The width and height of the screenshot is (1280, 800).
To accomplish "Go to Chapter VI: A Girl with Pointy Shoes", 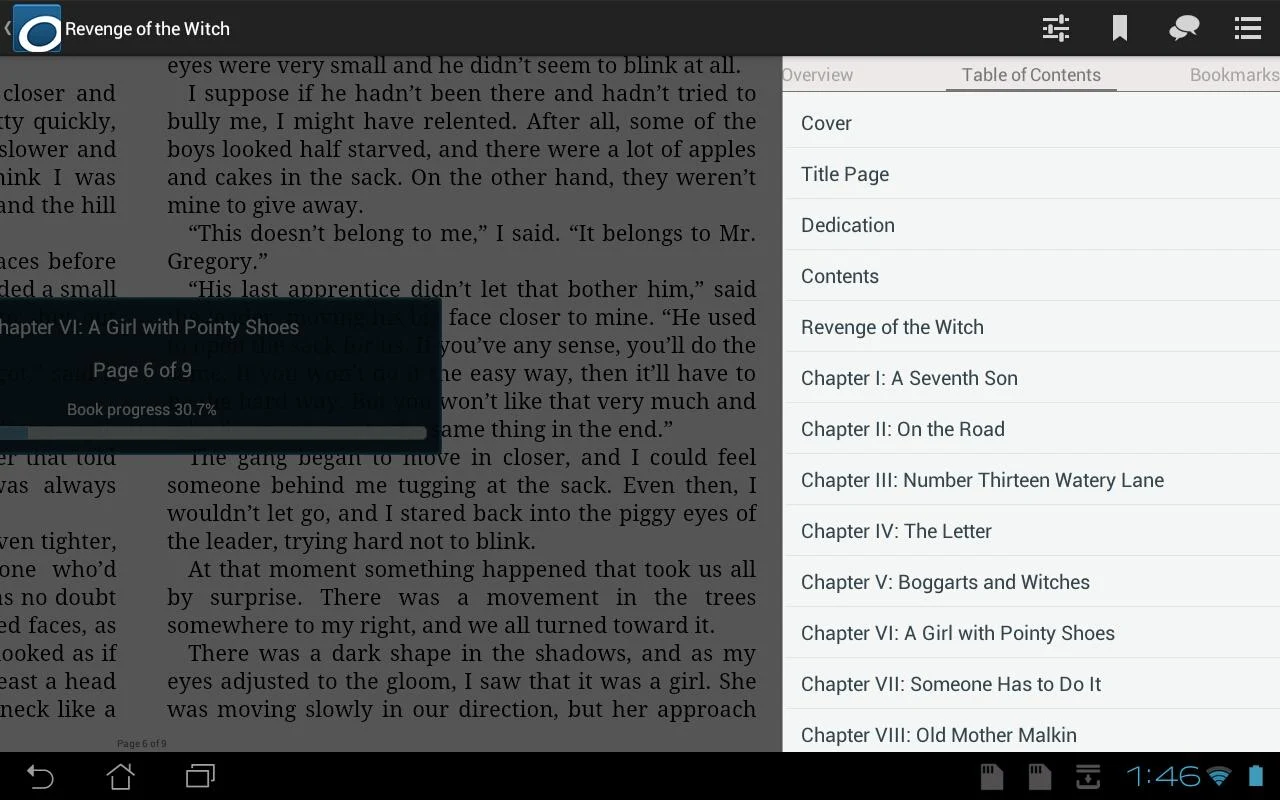I will click(x=1031, y=633).
